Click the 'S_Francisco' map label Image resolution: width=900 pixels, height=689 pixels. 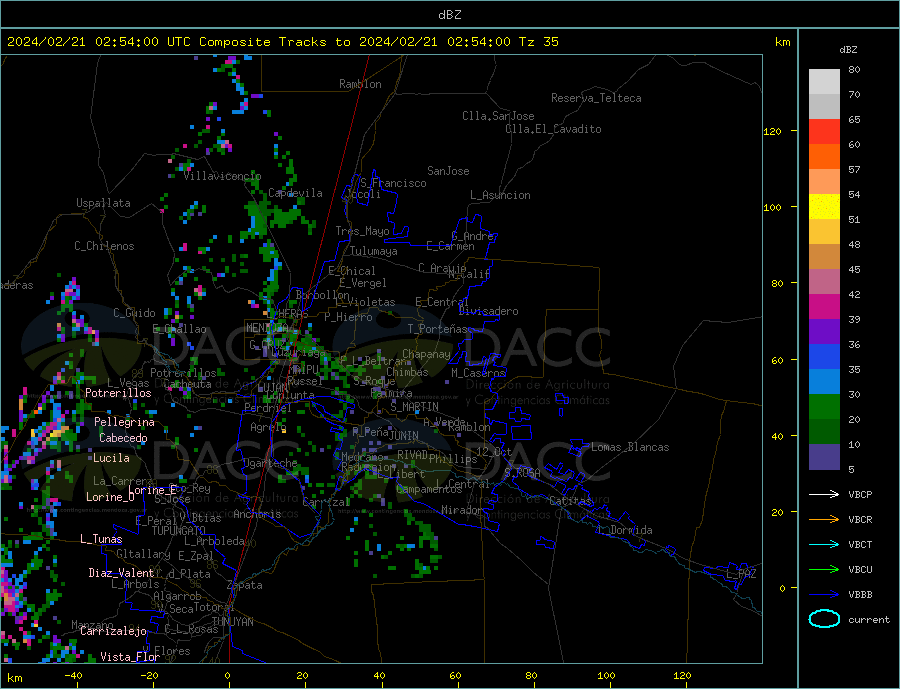coord(393,183)
